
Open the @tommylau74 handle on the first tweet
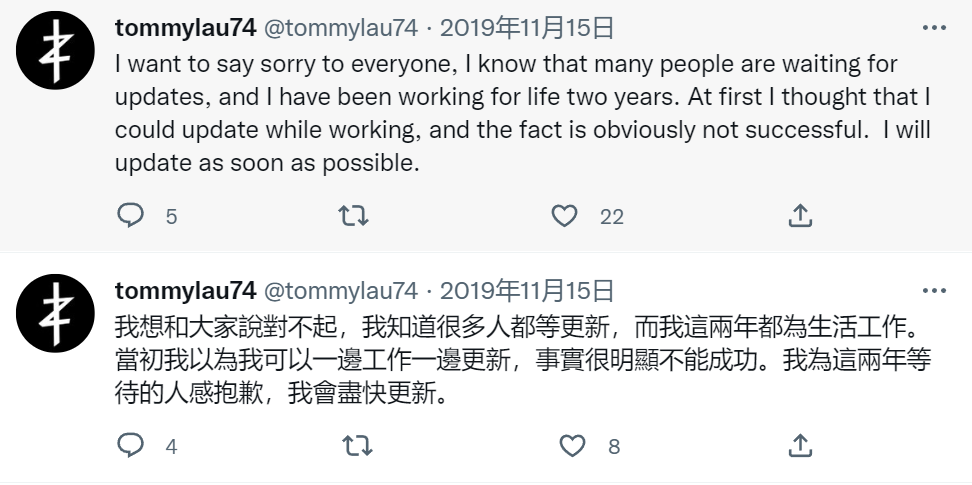tap(340, 29)
